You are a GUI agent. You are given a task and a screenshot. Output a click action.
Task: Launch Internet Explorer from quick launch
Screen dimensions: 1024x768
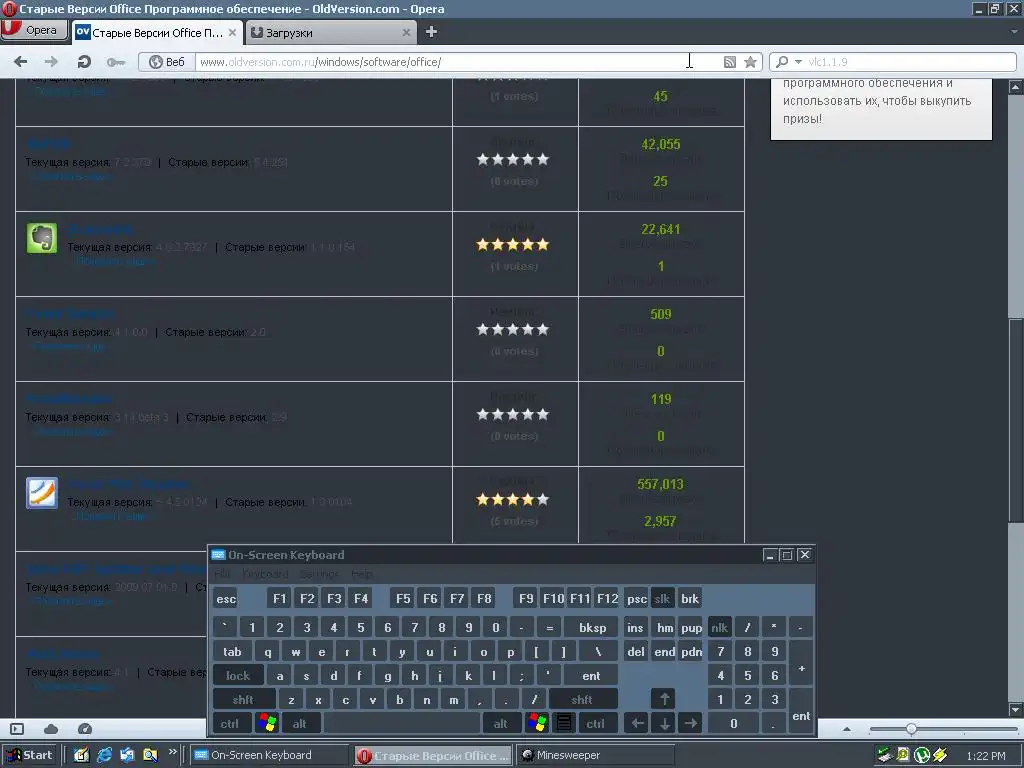[x=104, y=755]
